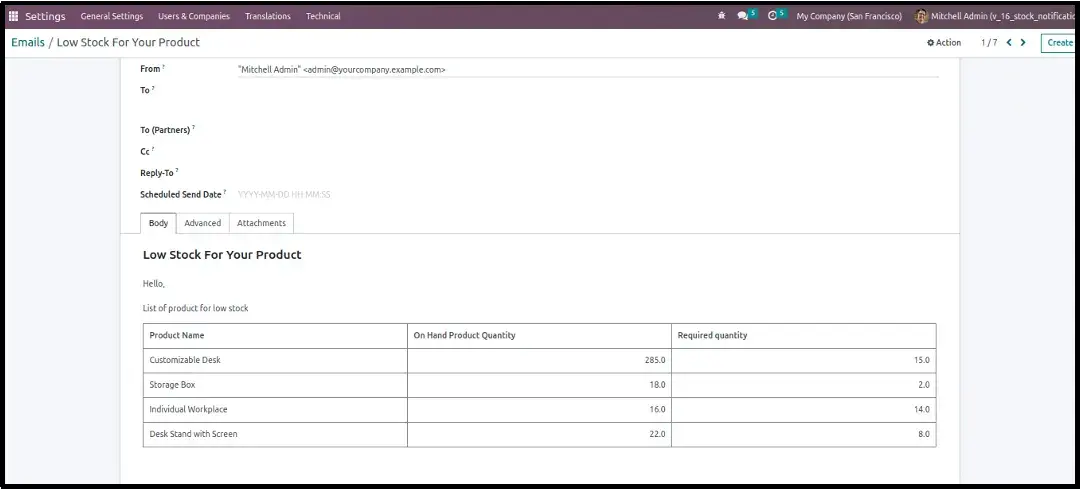Screen dimensions: 1080x489
Task: Click the From field help tooltip mark
Action: click(x=163, y=67)
